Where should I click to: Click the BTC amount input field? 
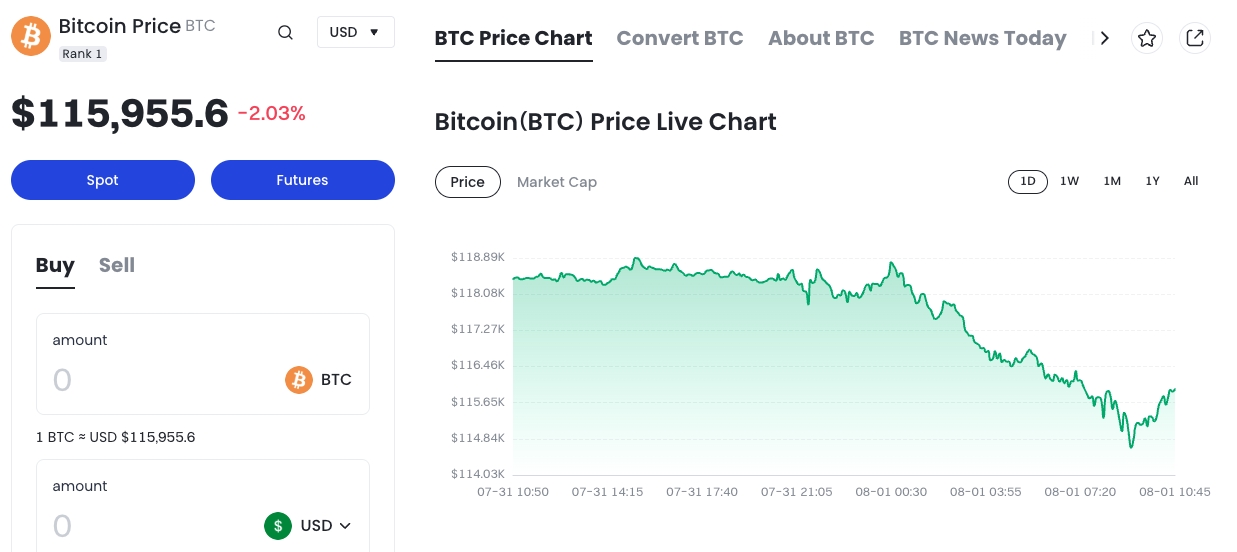pos(160,380)
